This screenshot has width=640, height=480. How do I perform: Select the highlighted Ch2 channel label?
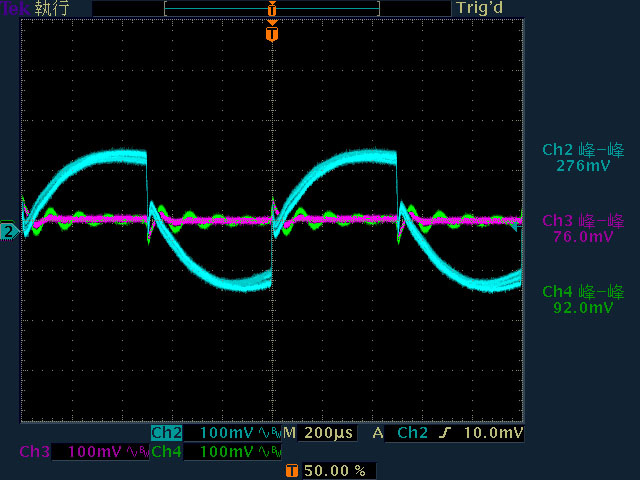[166, 433]
